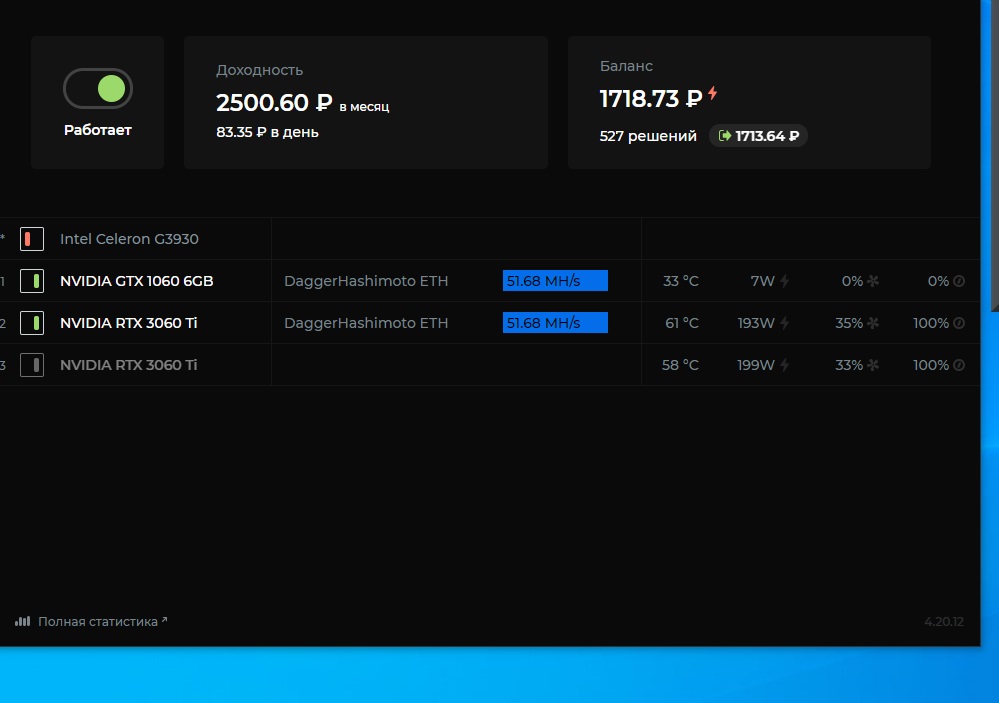Enable the third-row NVIDIA RTX 3060 Ti toggle
Viewport: 999px width, 703px height.
tap(32, 365)
